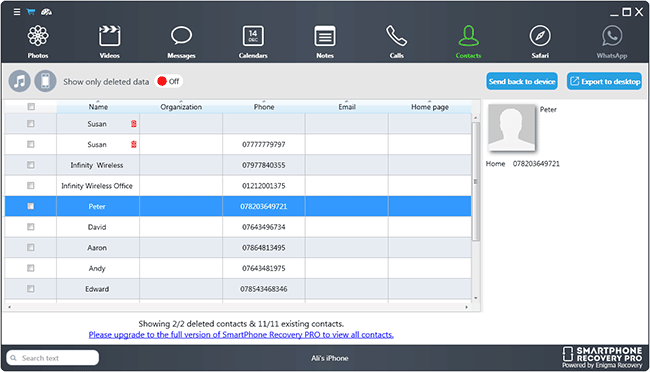Sort by Home page column header
This screenshot has width=650, height=372.
[x=430, y=107]
